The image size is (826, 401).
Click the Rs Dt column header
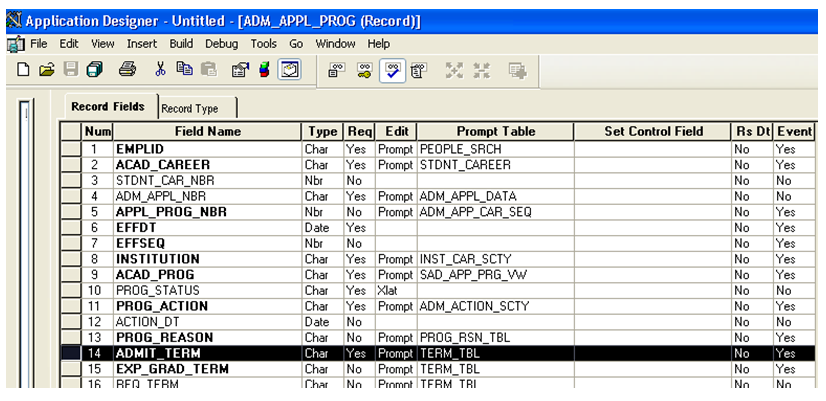tap(753, 131)
